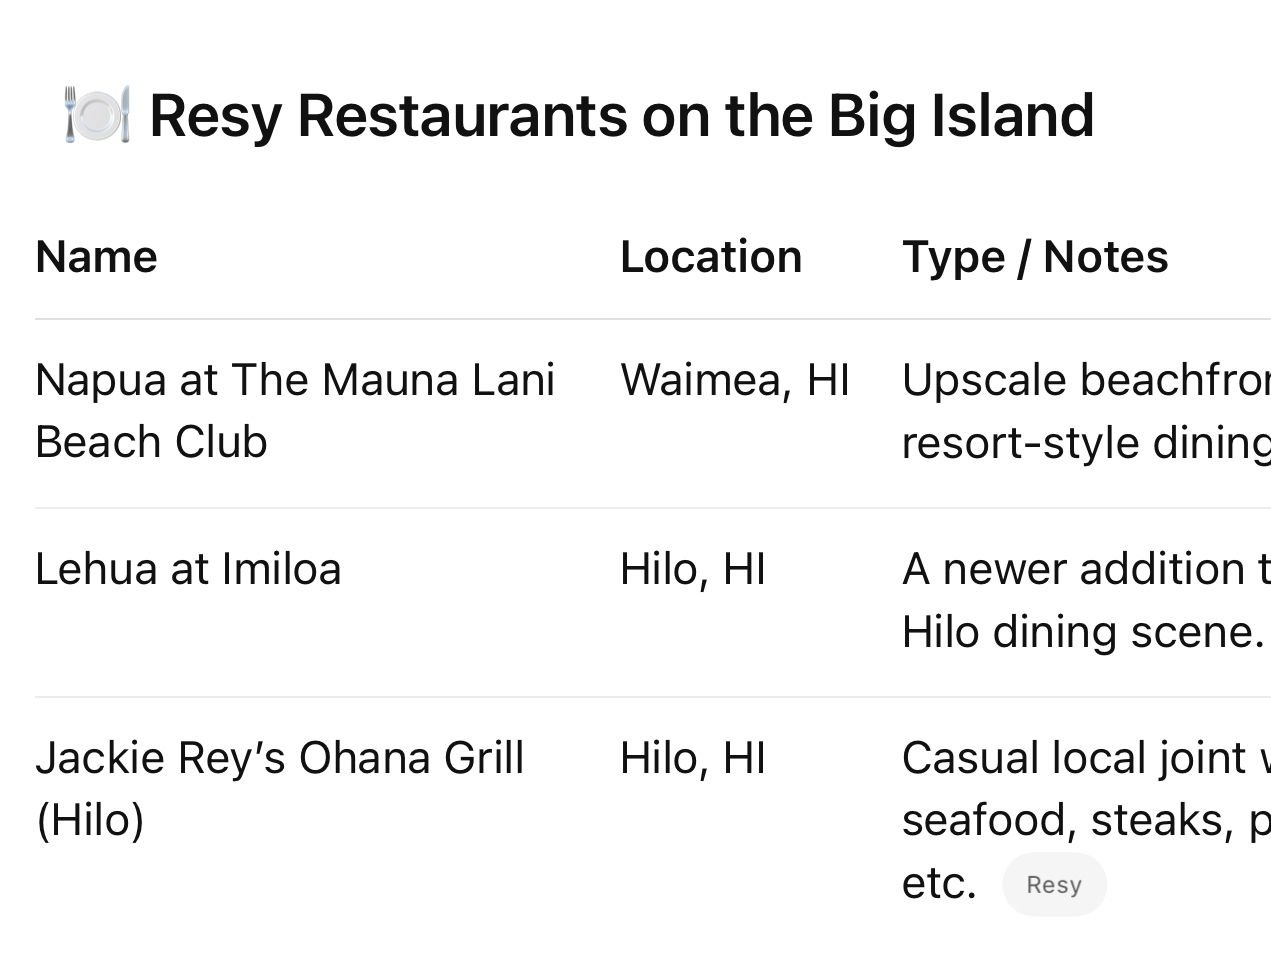This screenshot has height=974, width=1271.
Task: Click the Waimea, HI location cell
Action: click(x=734, y=381)
